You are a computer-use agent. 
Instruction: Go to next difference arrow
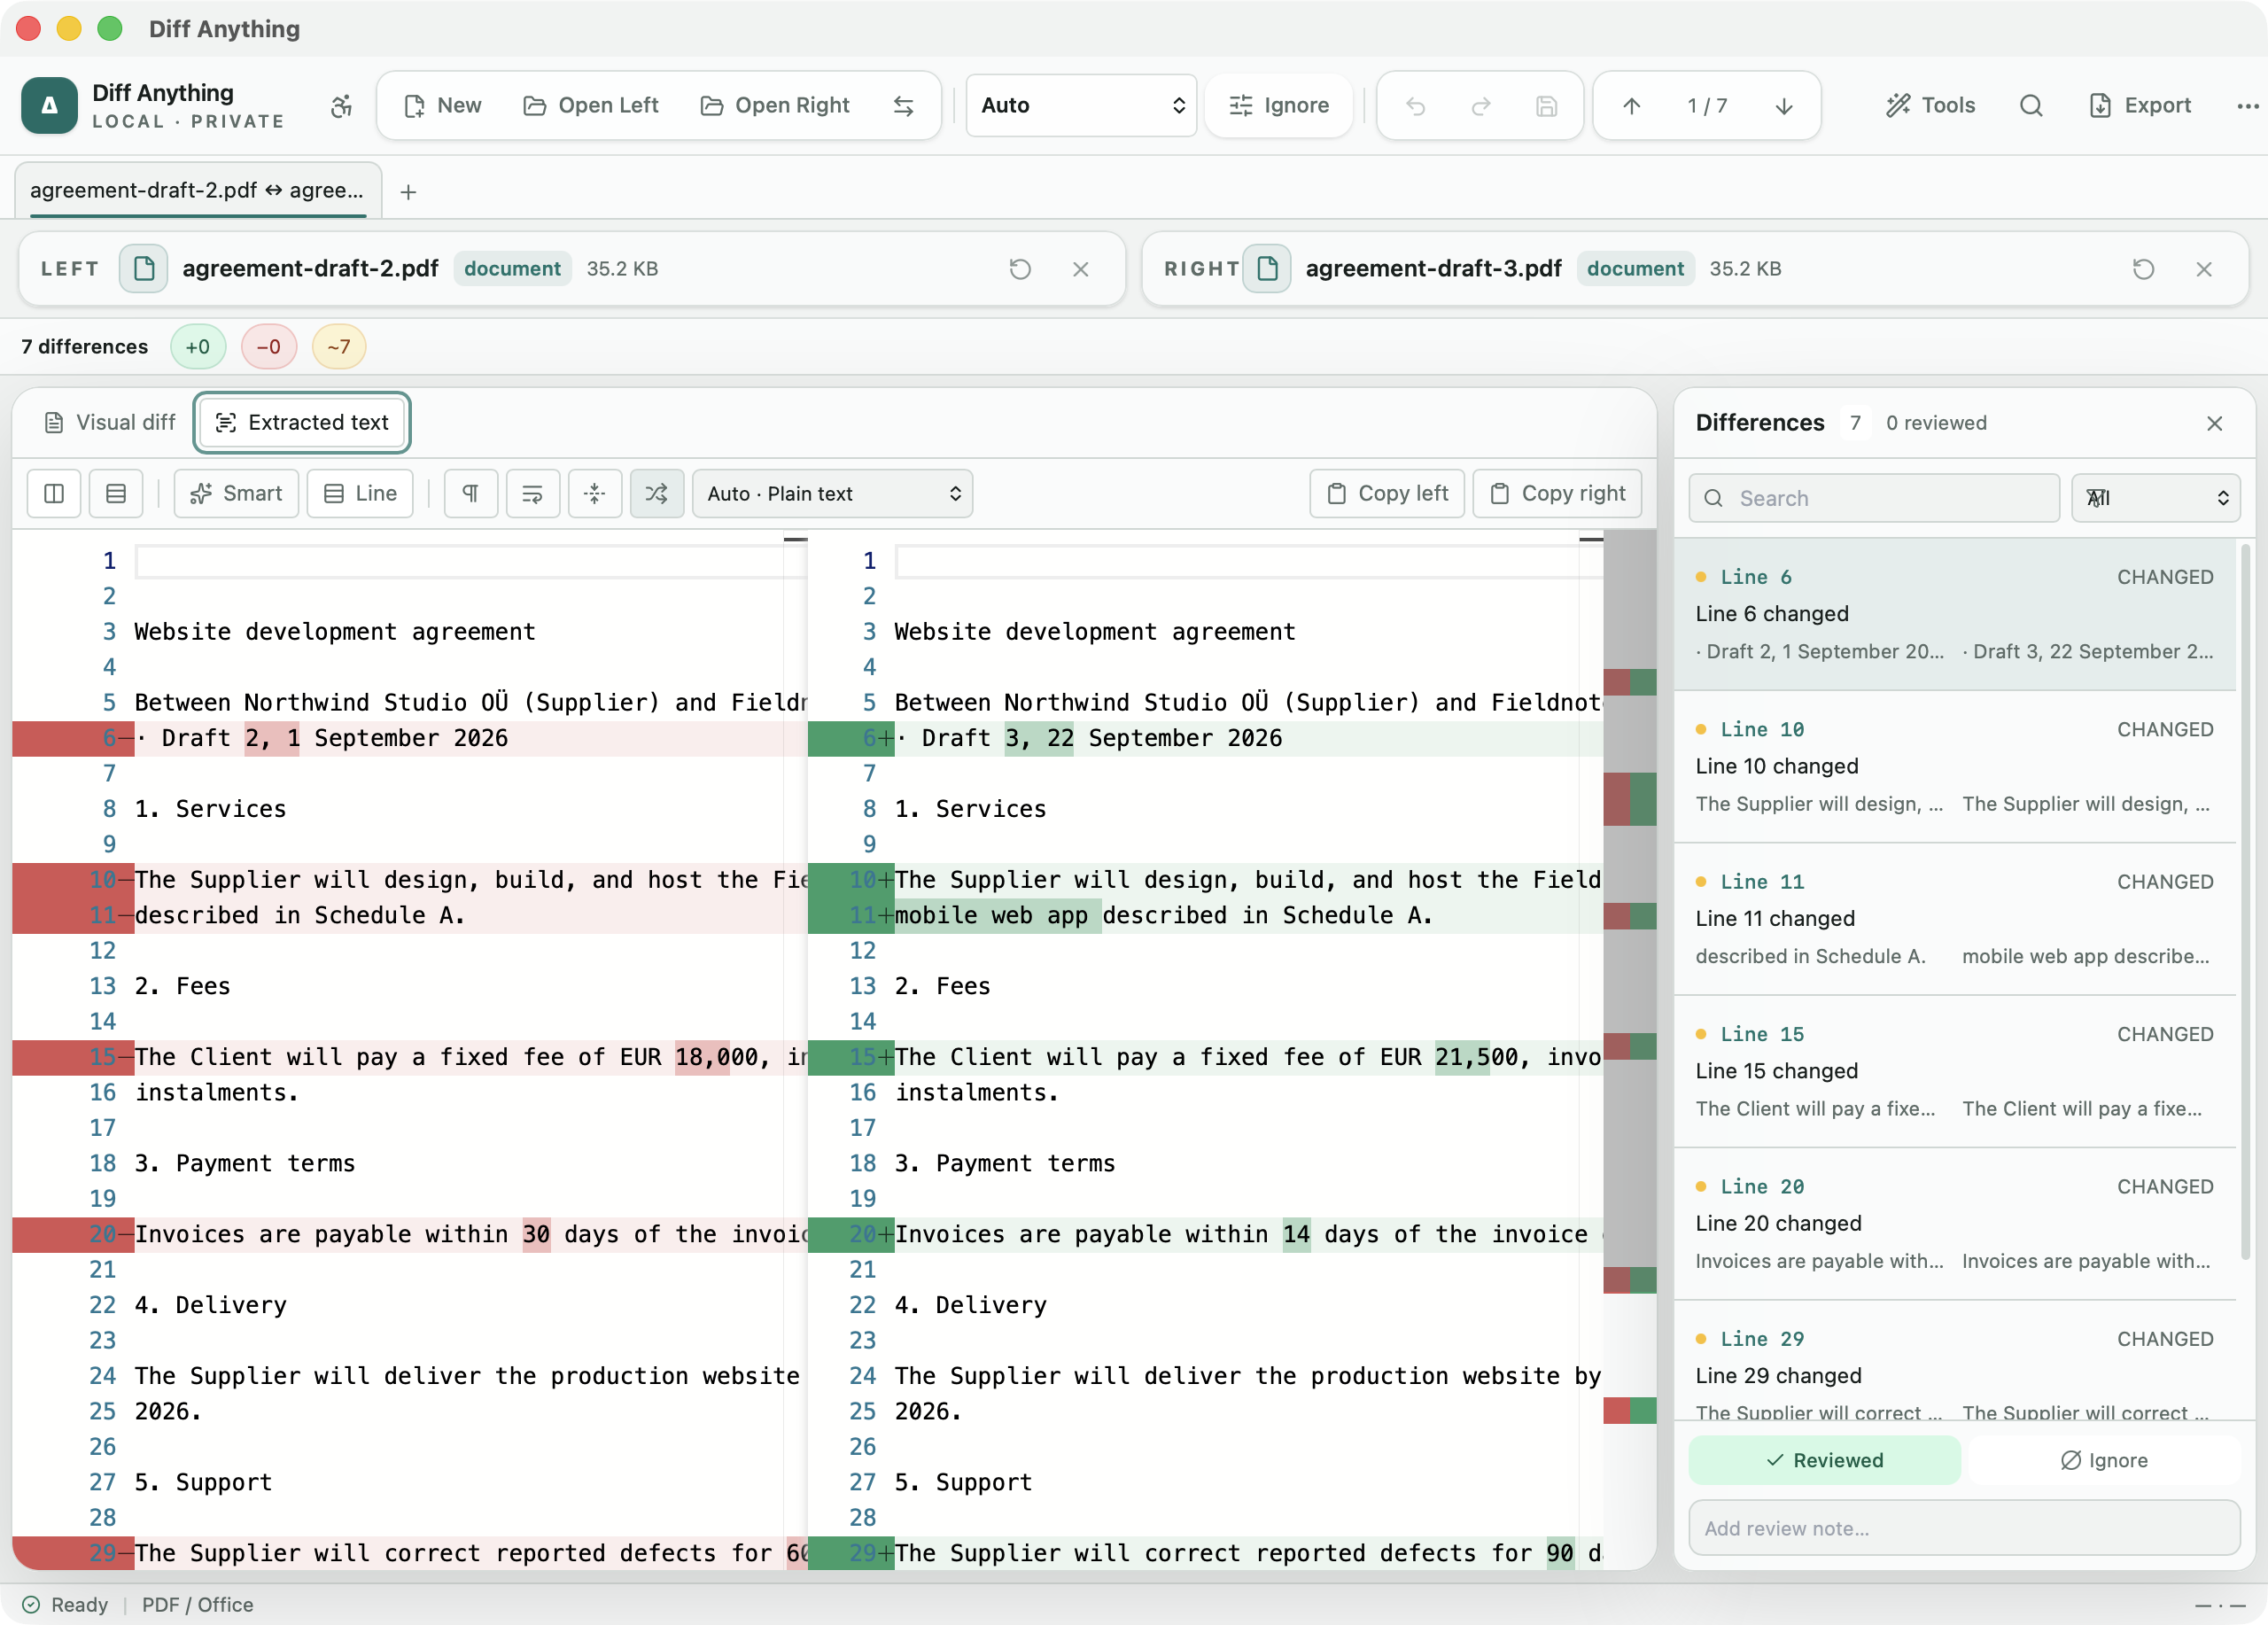(x=1784, y=105)
